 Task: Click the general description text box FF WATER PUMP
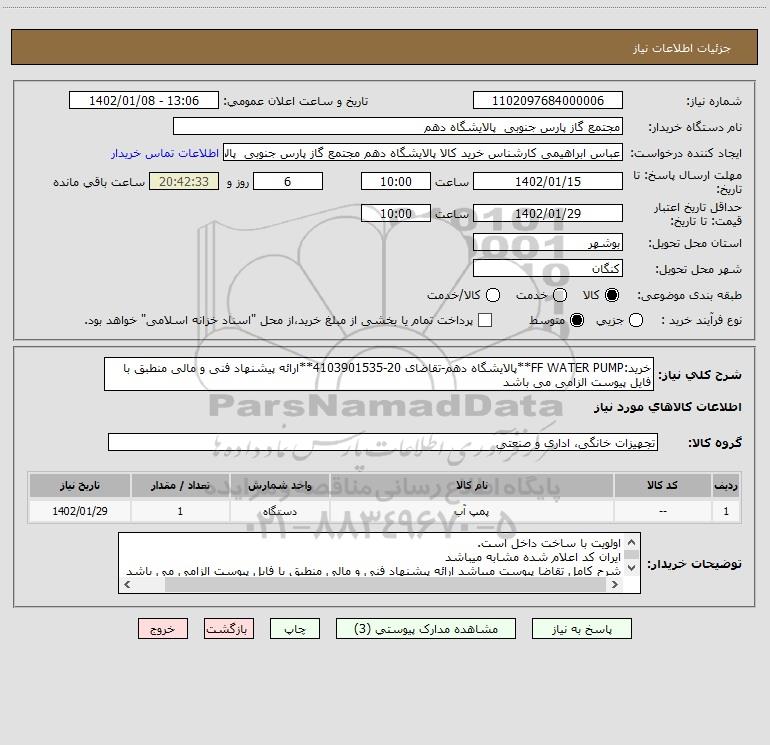click(x=379, y=375)
